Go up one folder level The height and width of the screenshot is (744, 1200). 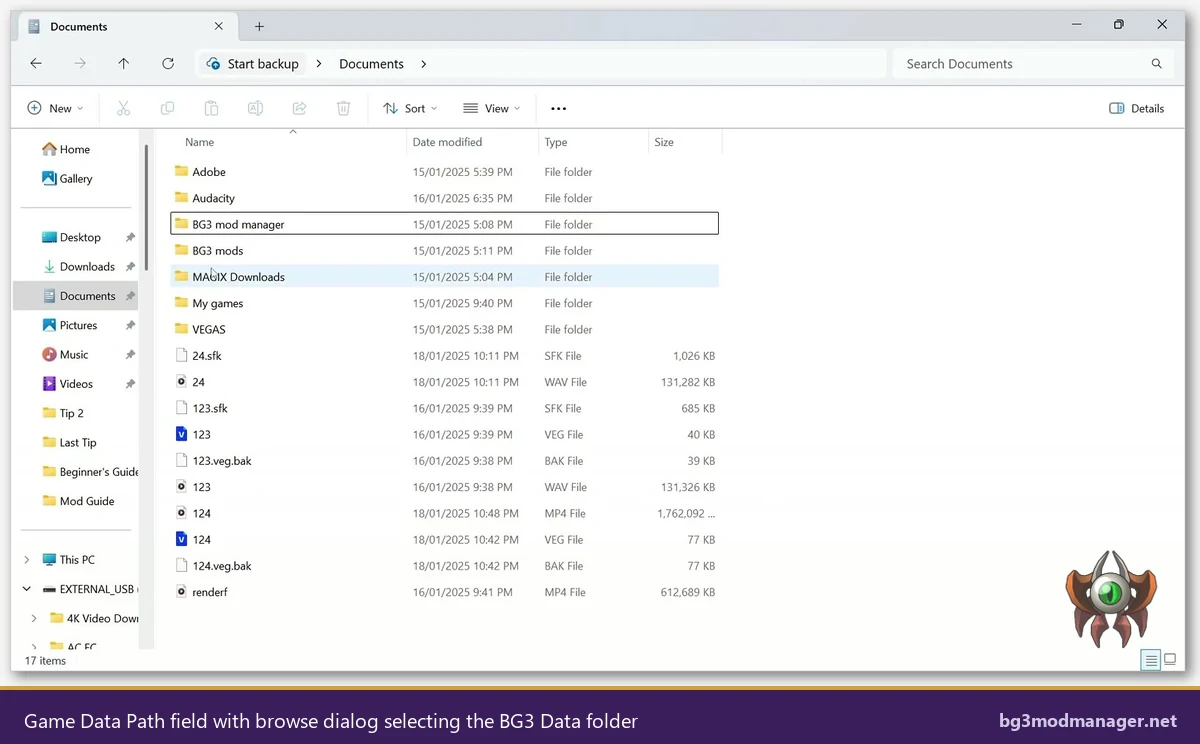[x=124, y=63]
